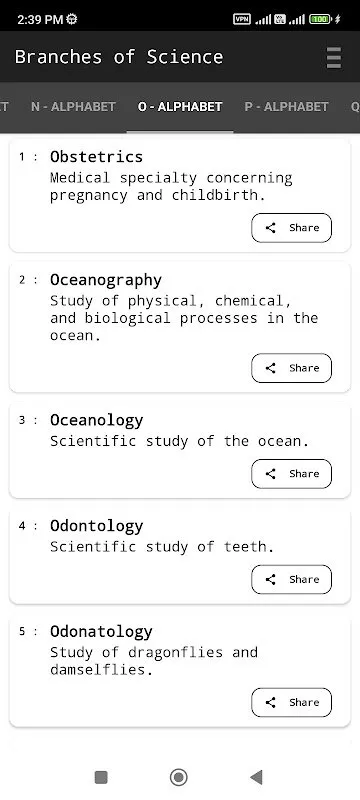Image resolution: width=360 pixels, height=800 pixels.
Task: Switch to the P - ALPHABET tab
Action: [x=286, y=107]
